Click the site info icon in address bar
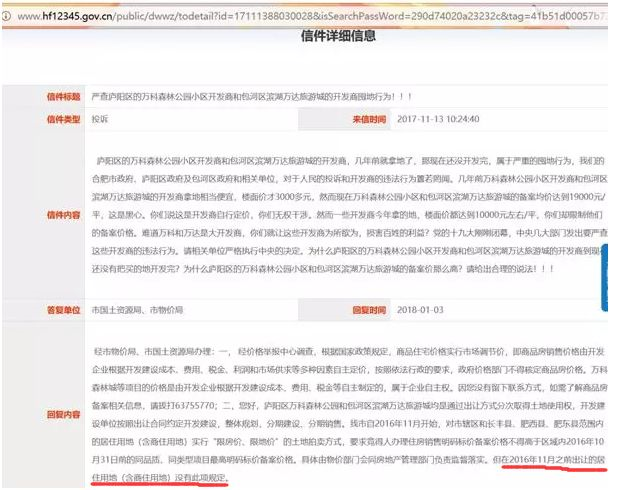 6,16
